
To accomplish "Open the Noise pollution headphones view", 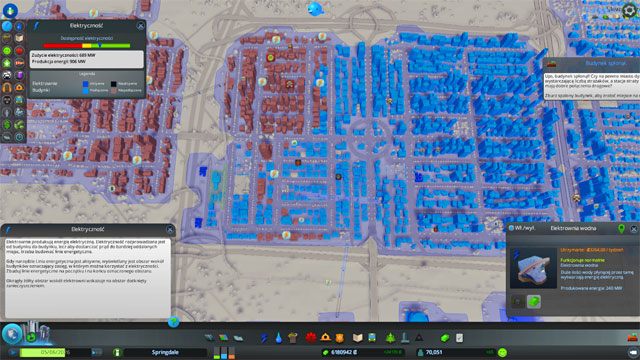I will tap(7, 87).
